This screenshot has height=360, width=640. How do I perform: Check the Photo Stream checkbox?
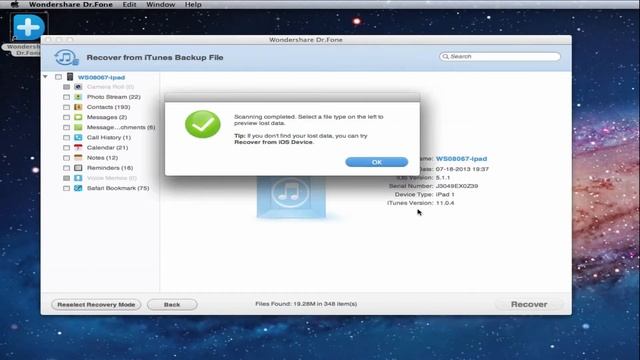(67, 97)
